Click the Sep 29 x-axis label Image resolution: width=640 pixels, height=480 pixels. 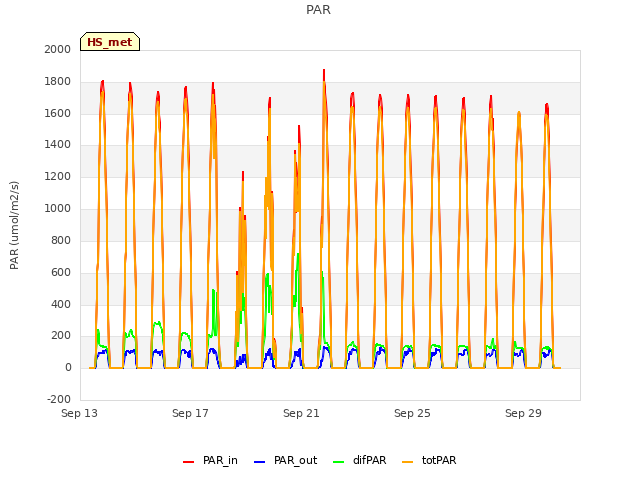(523, 413)
